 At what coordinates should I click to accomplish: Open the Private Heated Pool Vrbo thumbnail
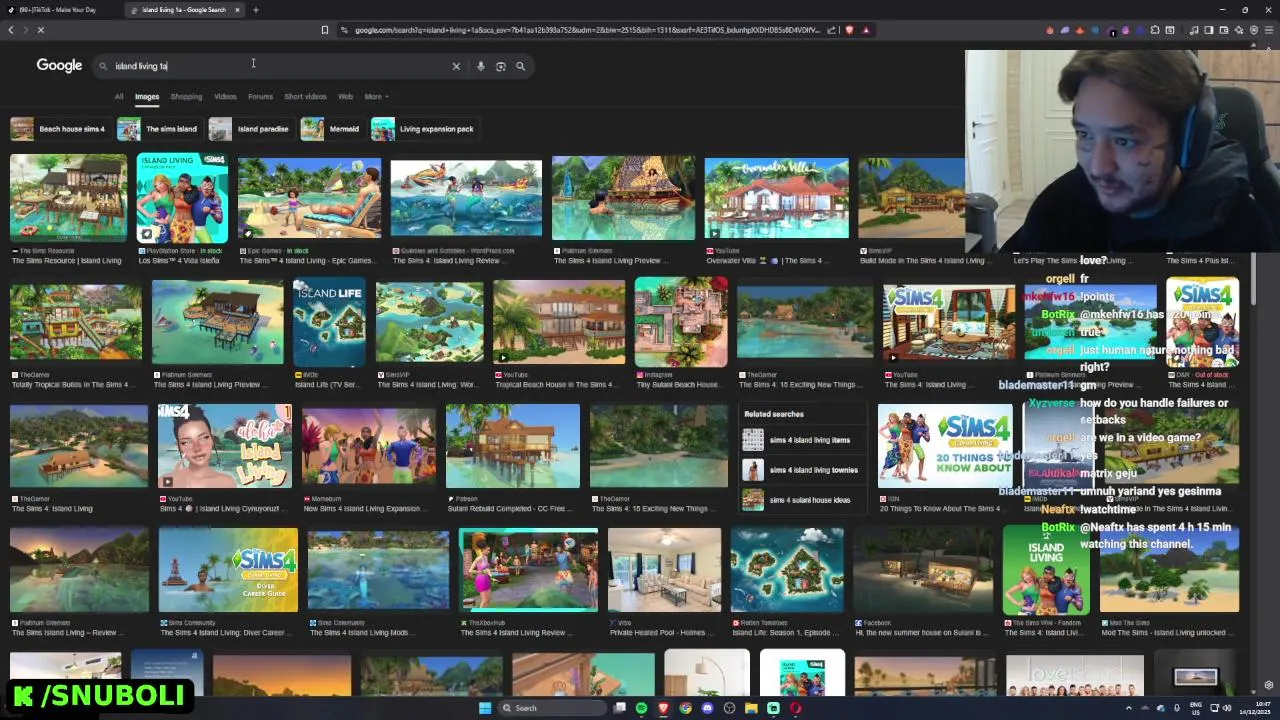point(664,570)
